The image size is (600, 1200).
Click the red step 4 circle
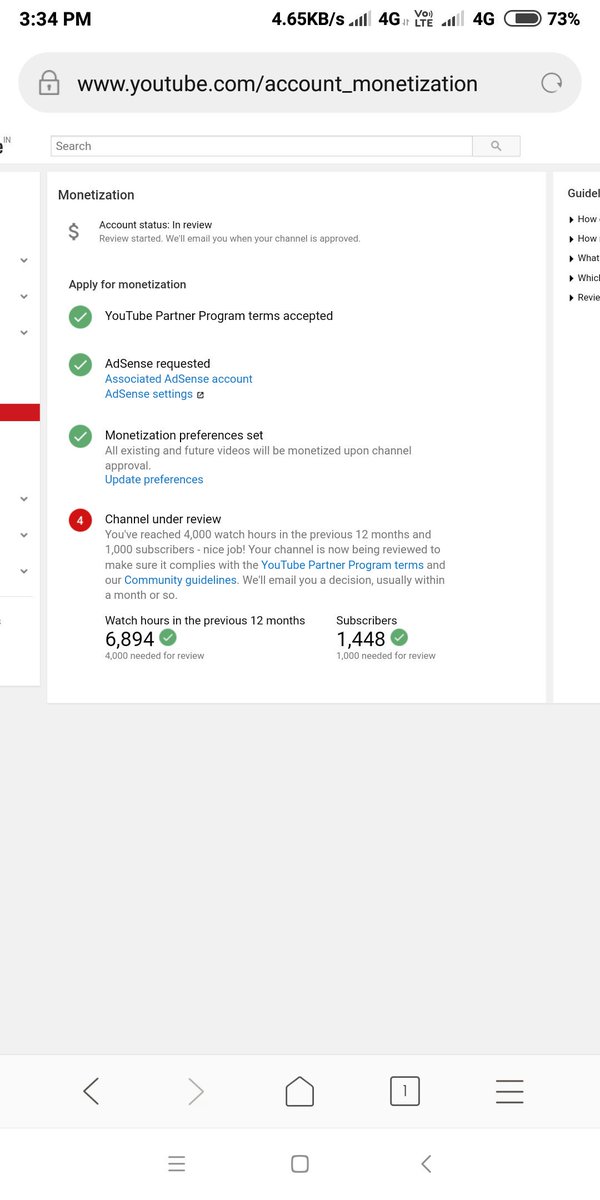tap(80, 521)
